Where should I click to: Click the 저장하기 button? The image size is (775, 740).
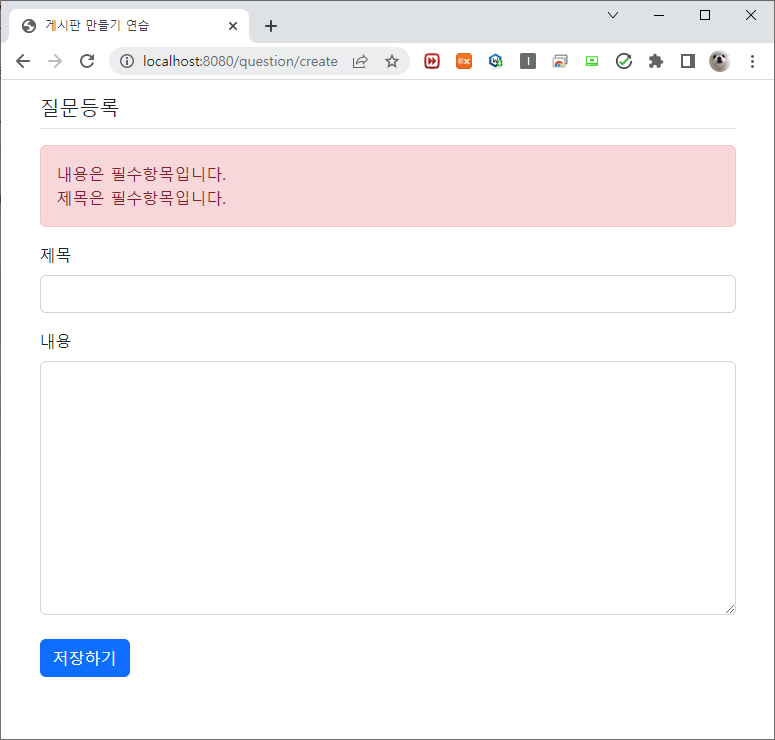tap(85, 658)
